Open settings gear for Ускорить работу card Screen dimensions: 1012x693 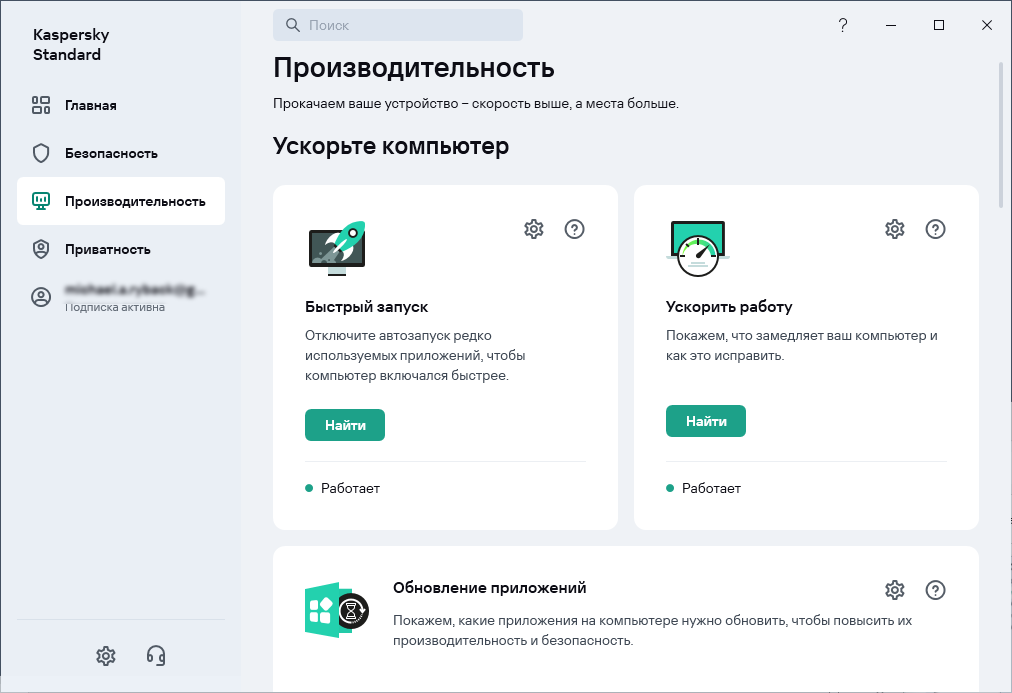(895, 229)
